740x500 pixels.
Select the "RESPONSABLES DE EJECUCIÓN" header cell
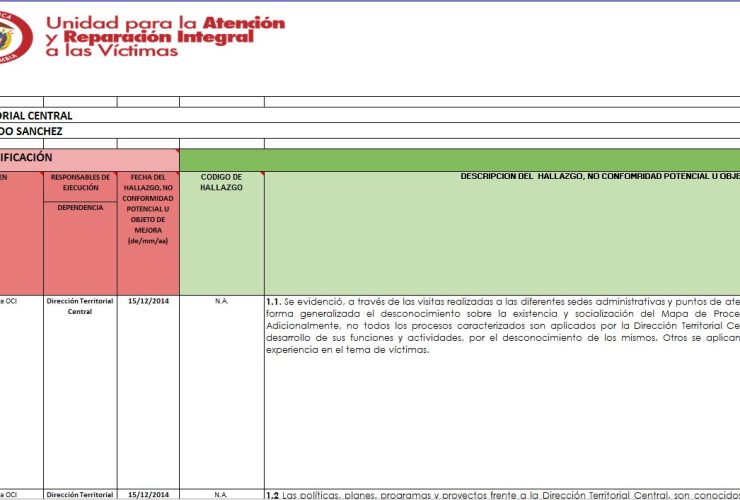tap(80, 186)
